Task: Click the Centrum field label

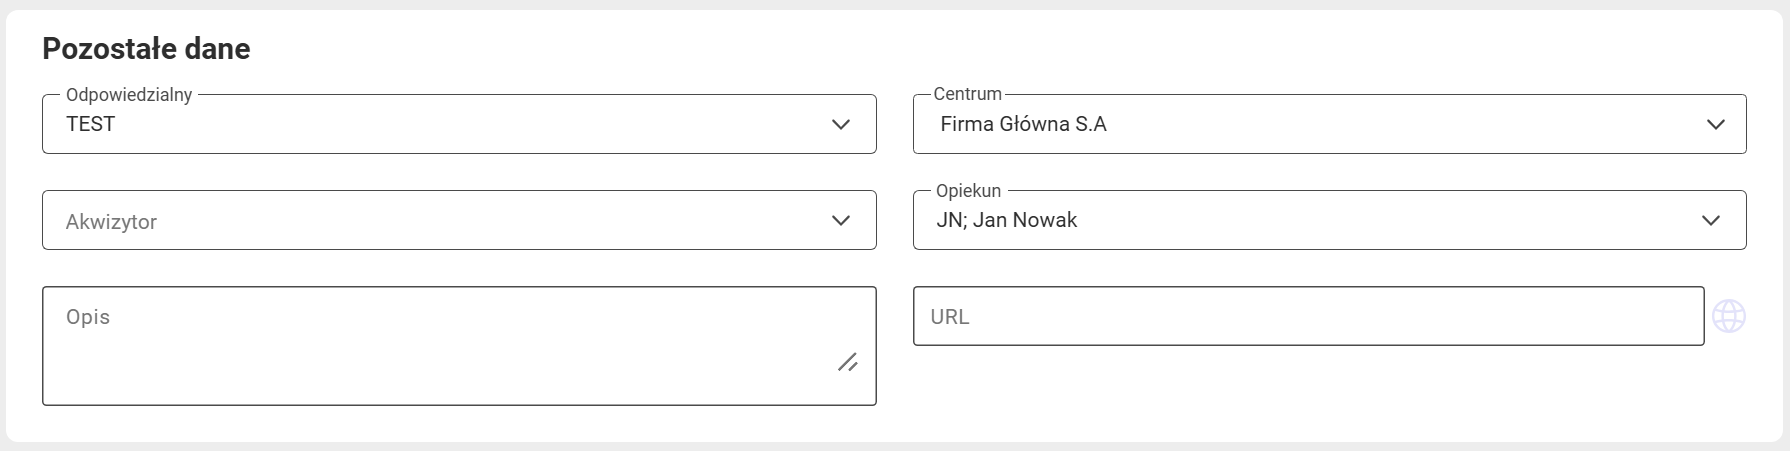Action: click(x=967, y=94)
